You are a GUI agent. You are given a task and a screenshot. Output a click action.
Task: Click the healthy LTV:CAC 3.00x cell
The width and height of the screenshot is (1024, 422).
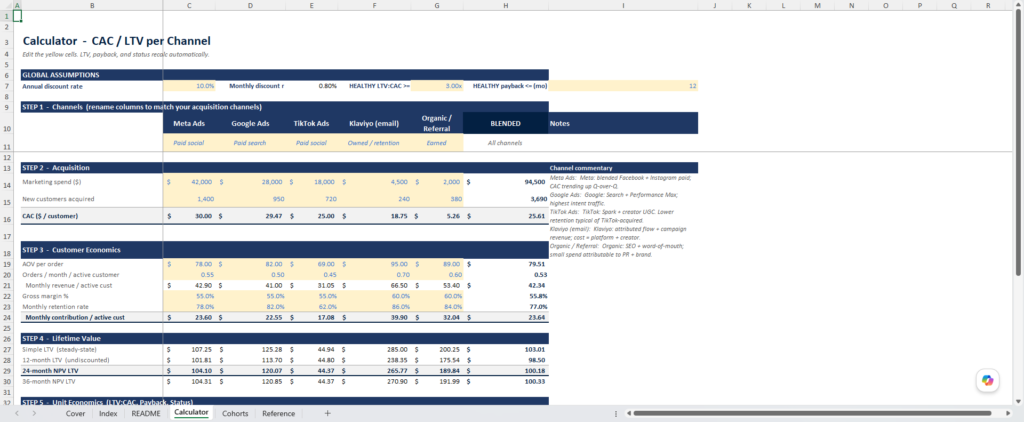437,86
